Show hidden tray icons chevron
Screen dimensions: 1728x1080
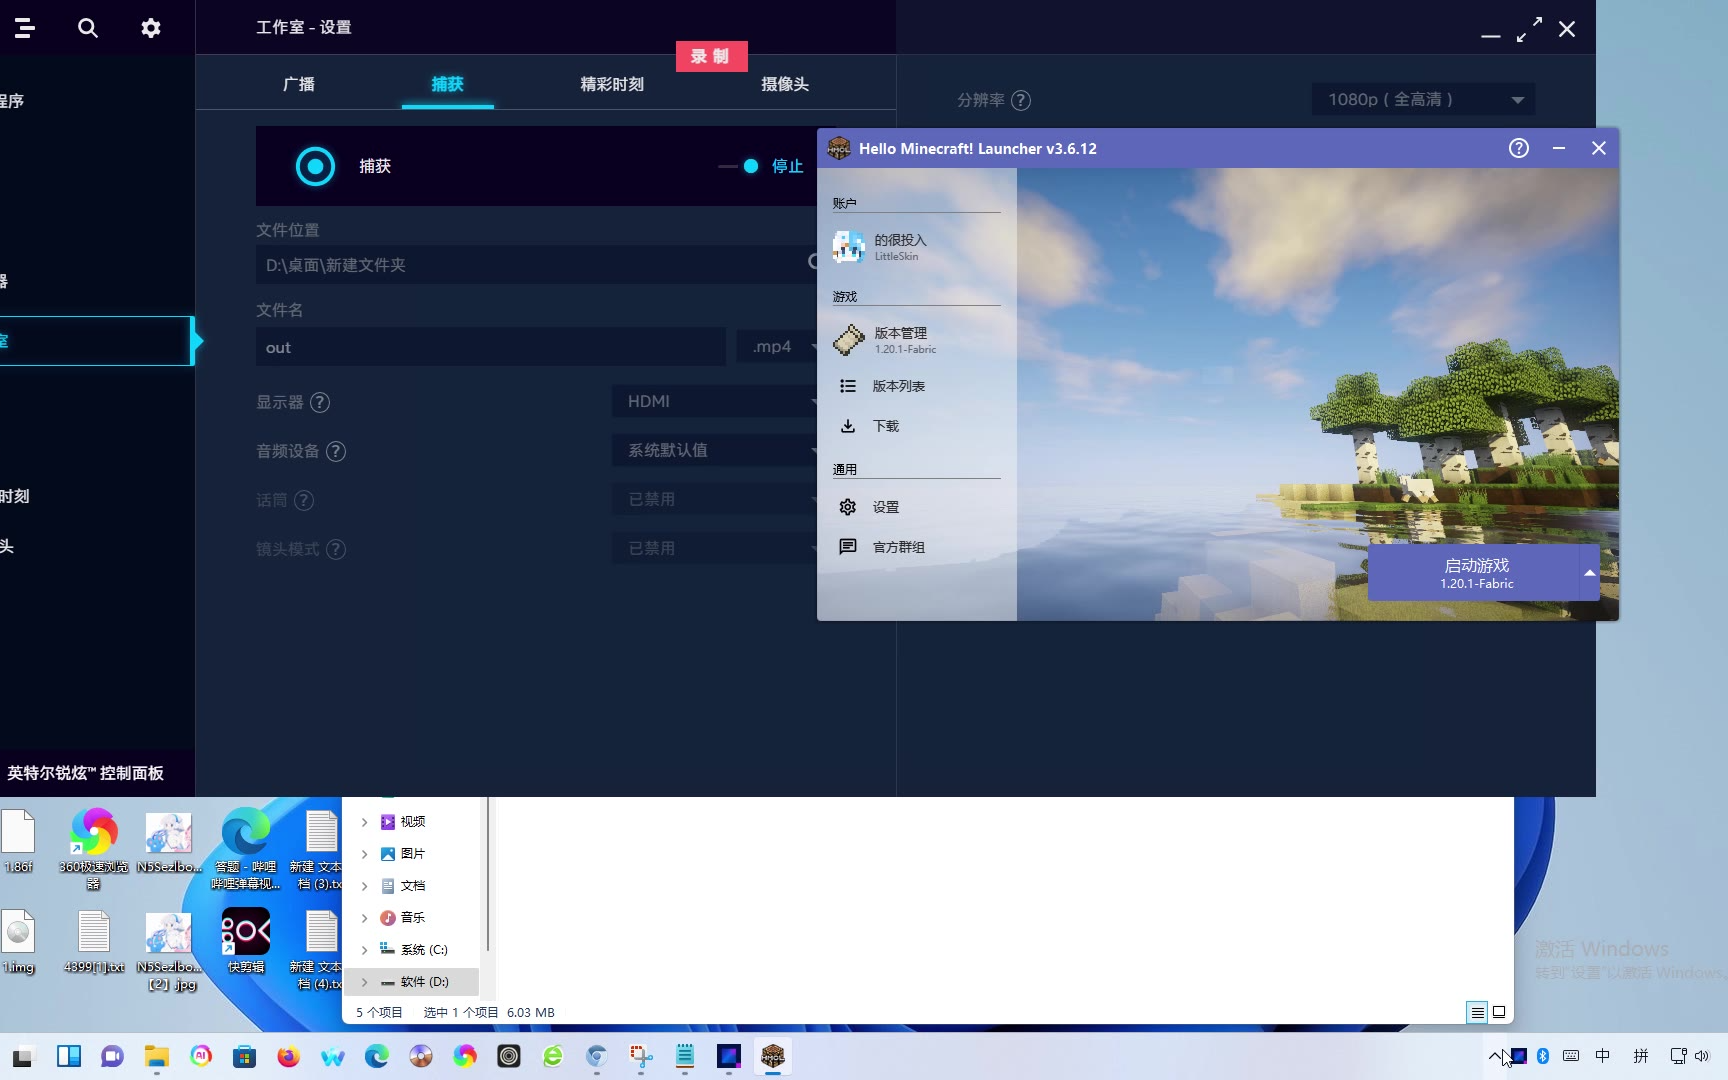1495,1056
